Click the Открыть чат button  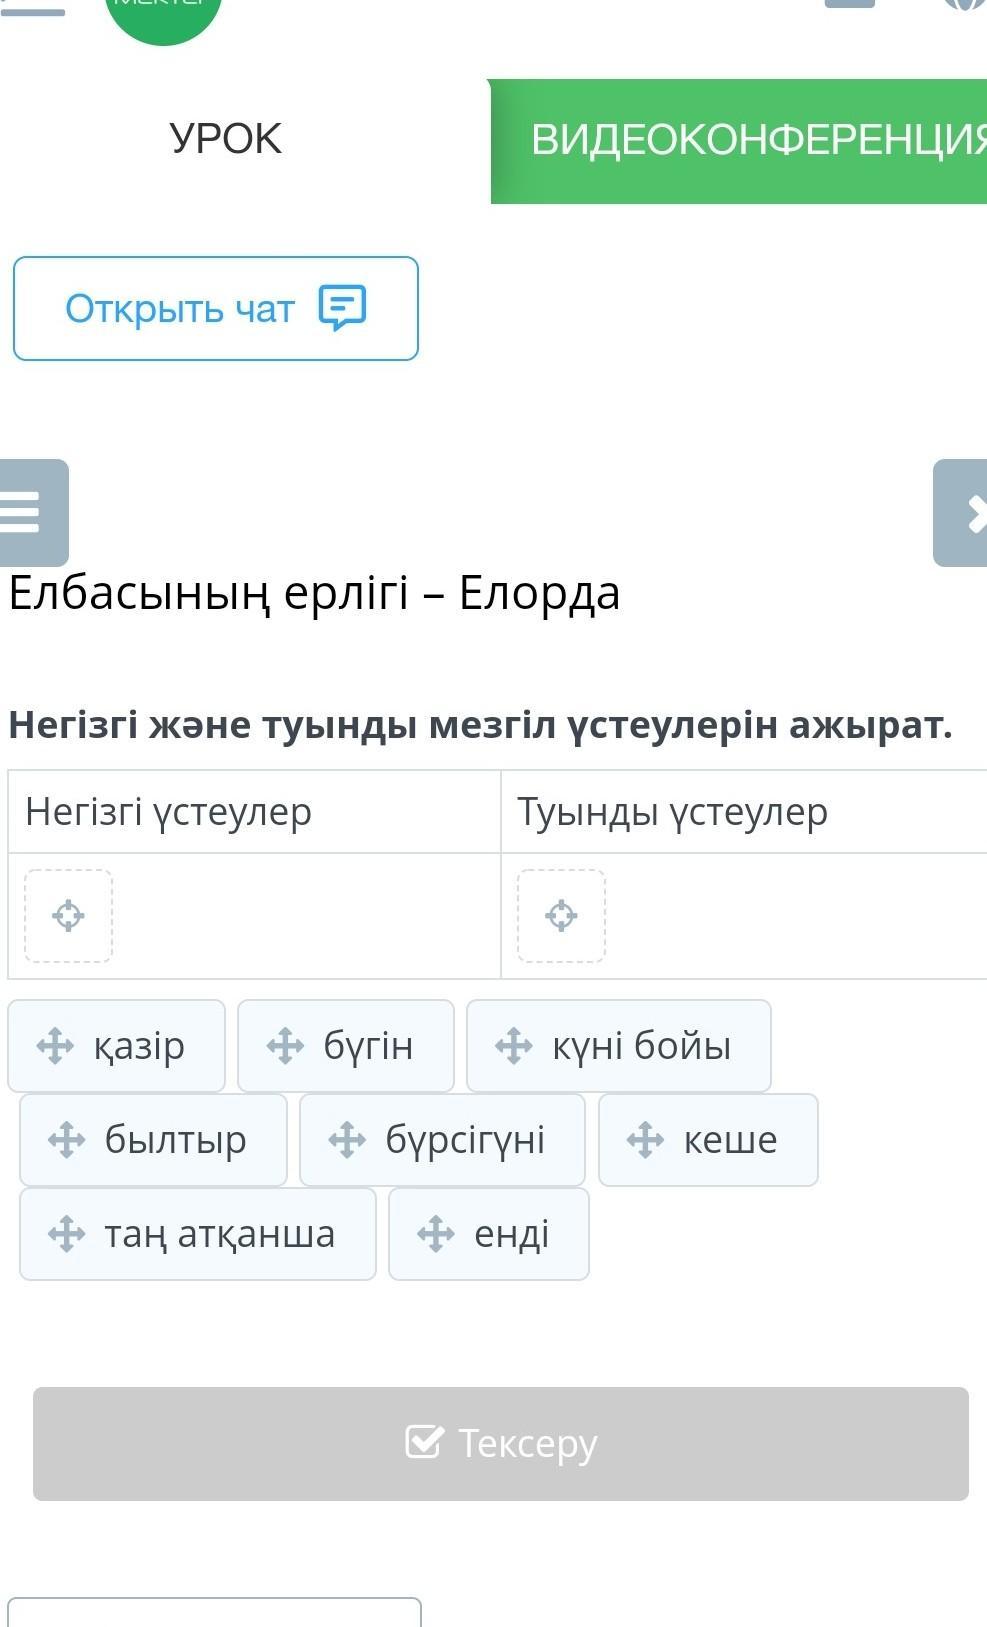click(216, 308)
